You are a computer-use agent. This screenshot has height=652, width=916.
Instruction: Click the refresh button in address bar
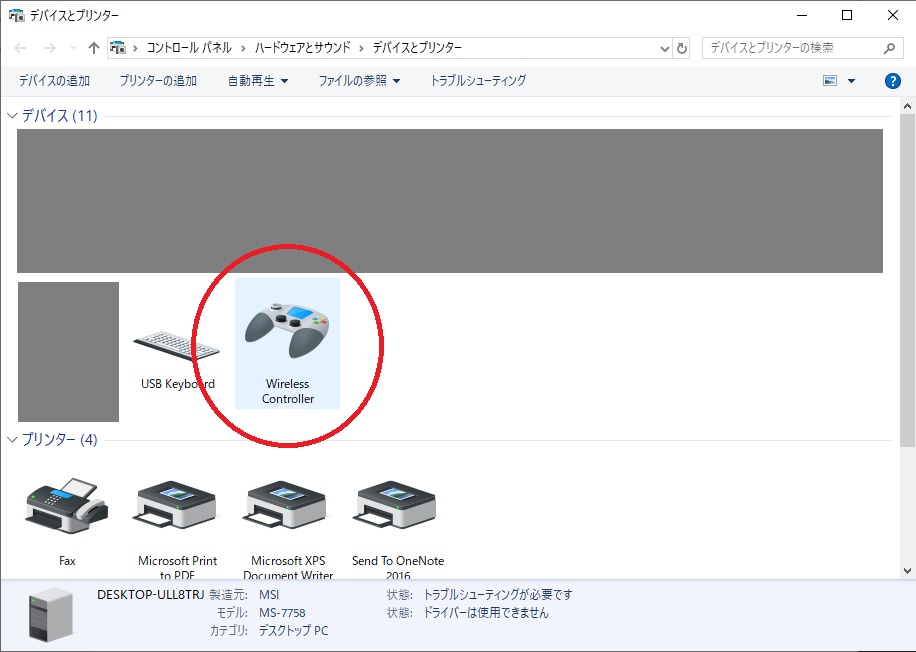pos(682,48)
